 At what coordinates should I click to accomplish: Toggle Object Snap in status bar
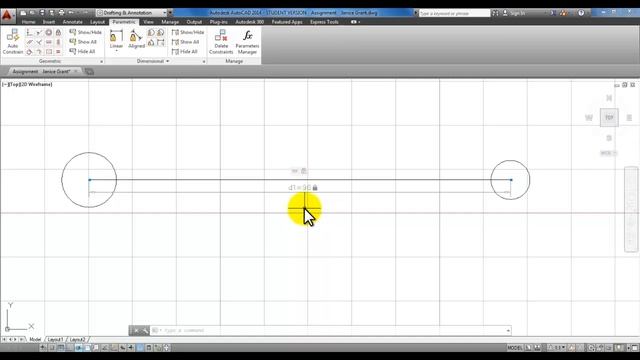click(x=87, y=348)
